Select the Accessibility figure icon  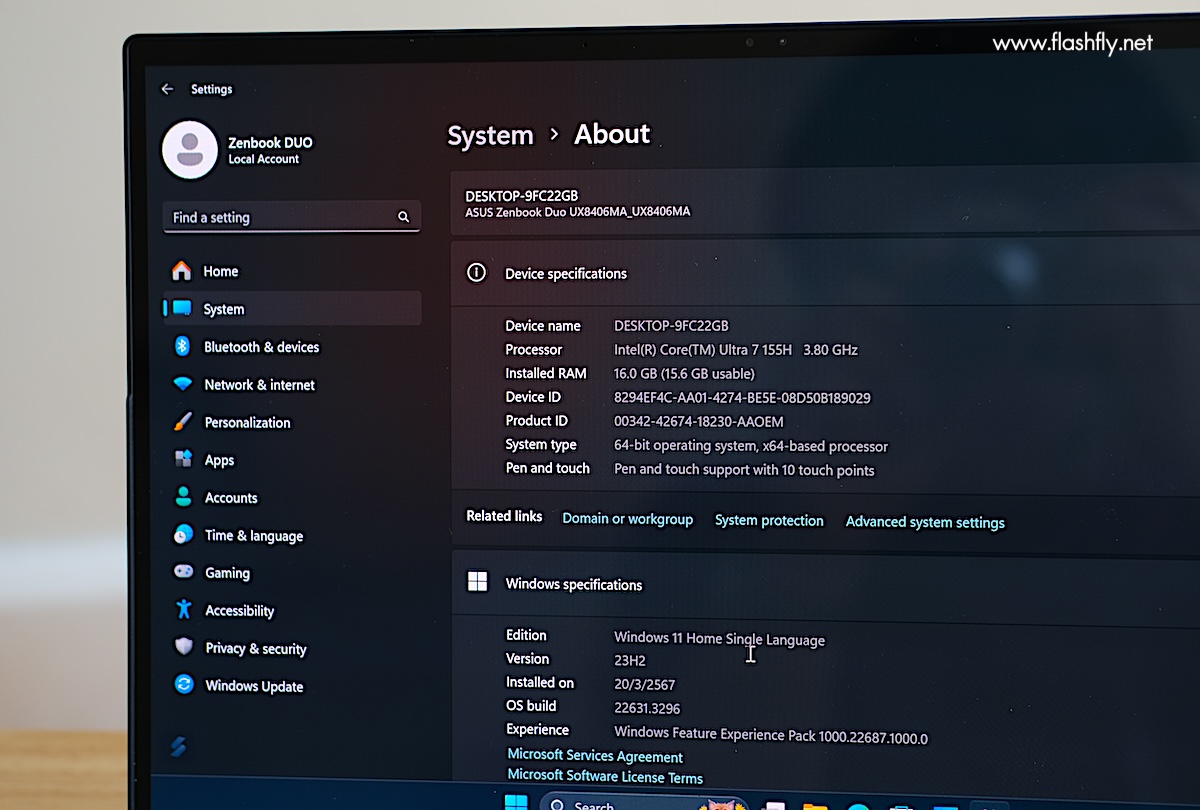pyautogui.click(x=183, y=609)
